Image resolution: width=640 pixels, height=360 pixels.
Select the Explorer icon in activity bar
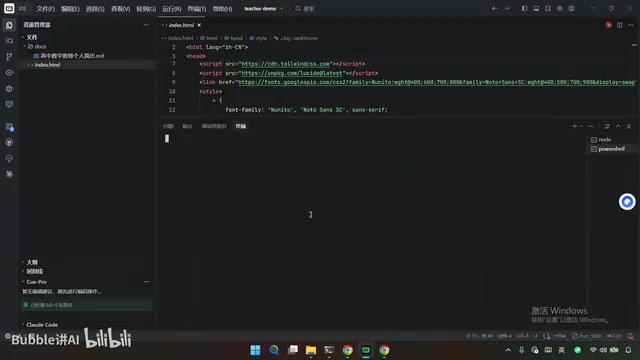9,25
